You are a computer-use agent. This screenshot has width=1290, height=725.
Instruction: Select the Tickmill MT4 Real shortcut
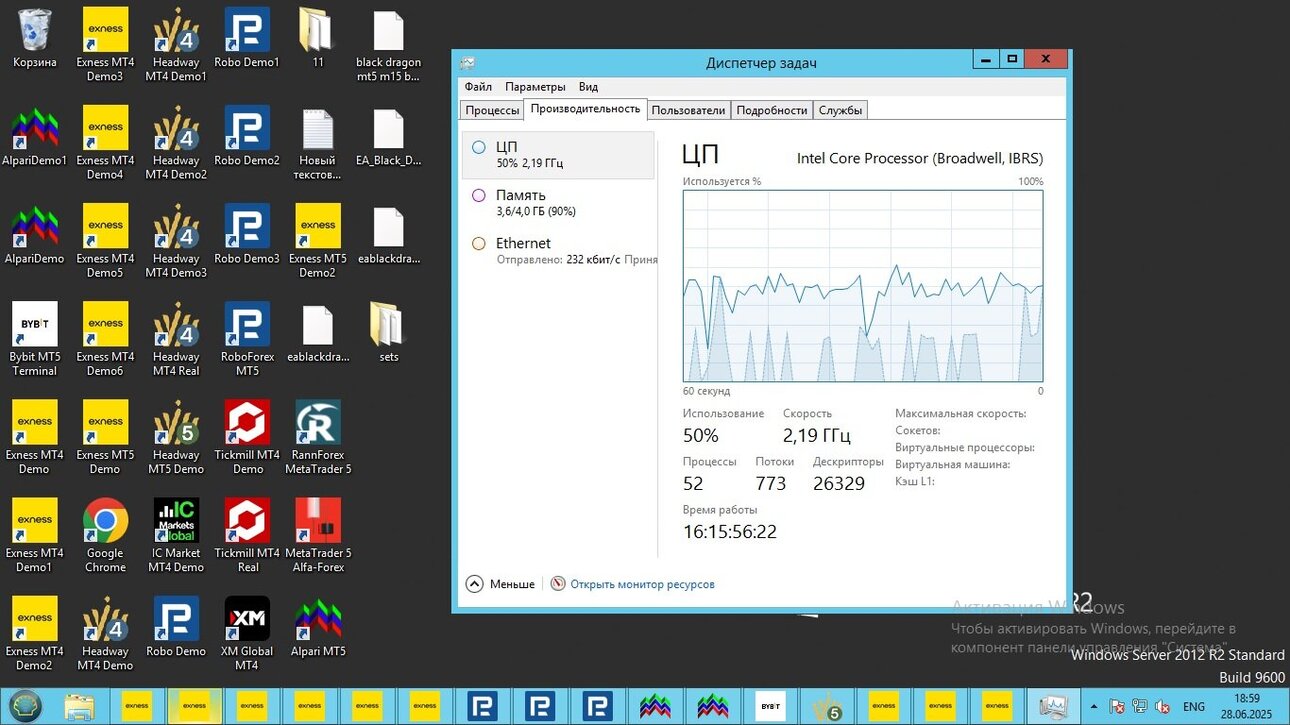point(247,535)
